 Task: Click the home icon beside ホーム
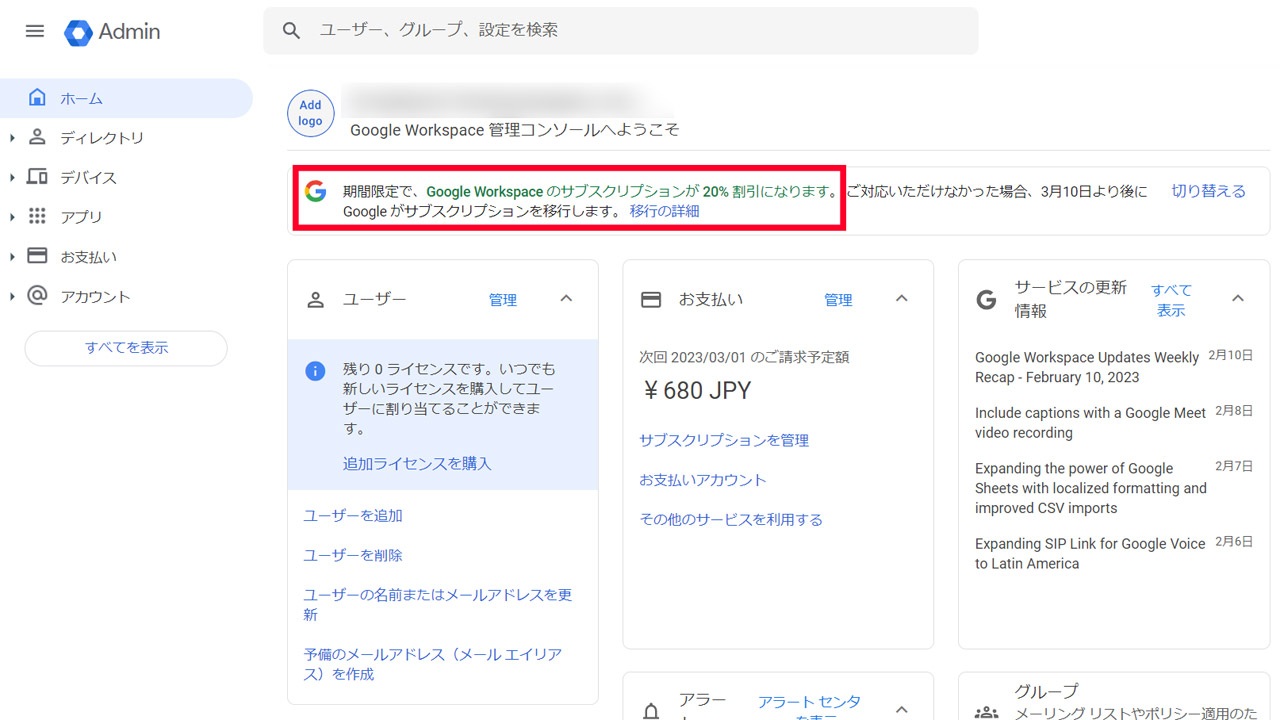pos(37,97)
